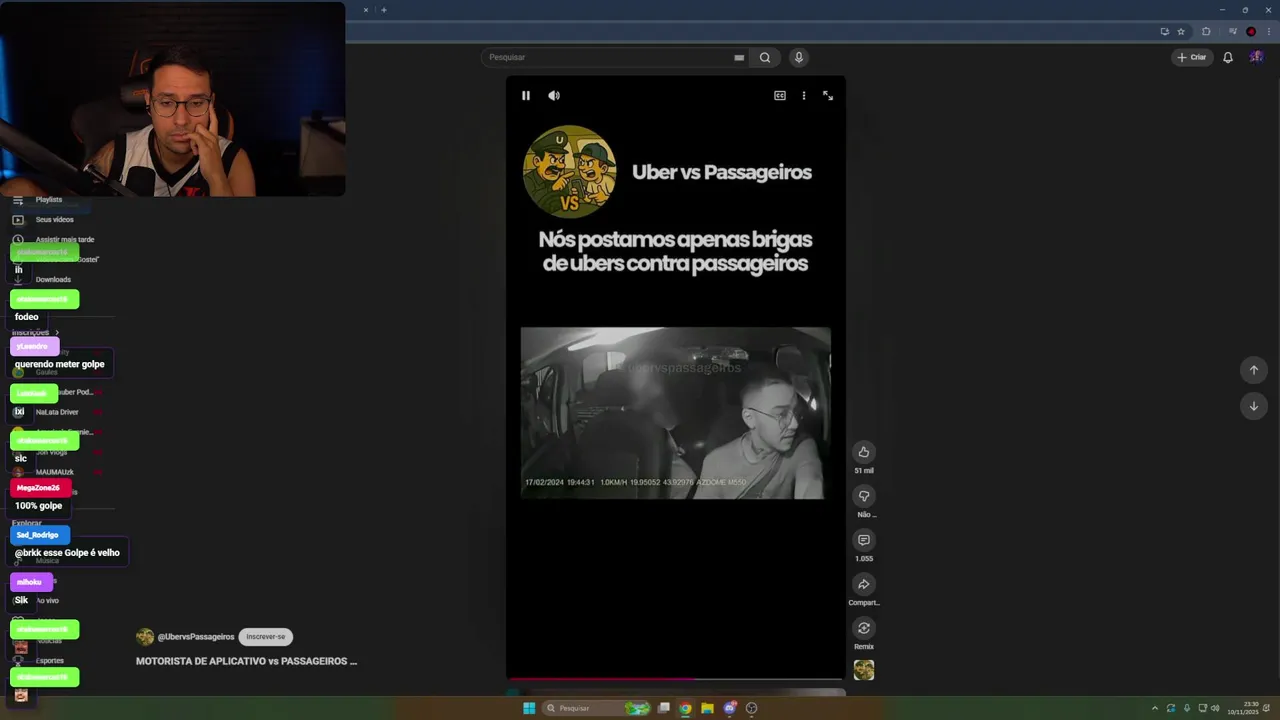Open Chrome extensions puzzle icon
1280x720 pixels.
[x=1206, y=31]
